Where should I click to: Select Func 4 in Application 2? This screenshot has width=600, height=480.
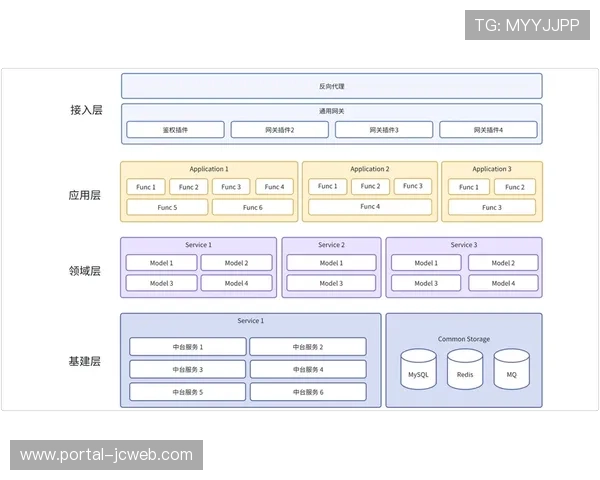pos(370,207)
